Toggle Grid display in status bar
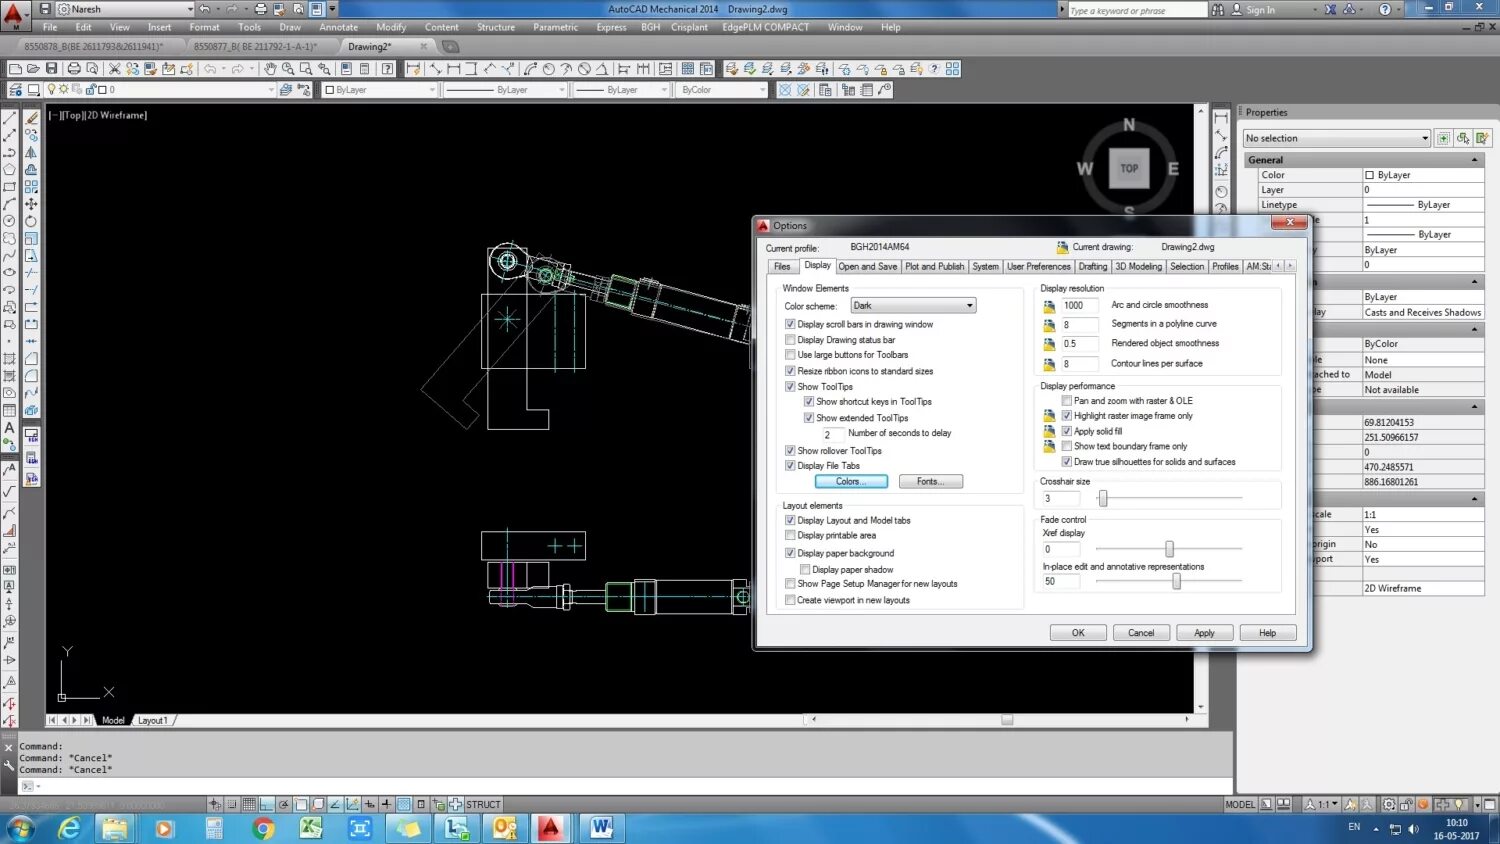Image resolution: width=1500 pixels, height=844 pixels. coord(249,804)
